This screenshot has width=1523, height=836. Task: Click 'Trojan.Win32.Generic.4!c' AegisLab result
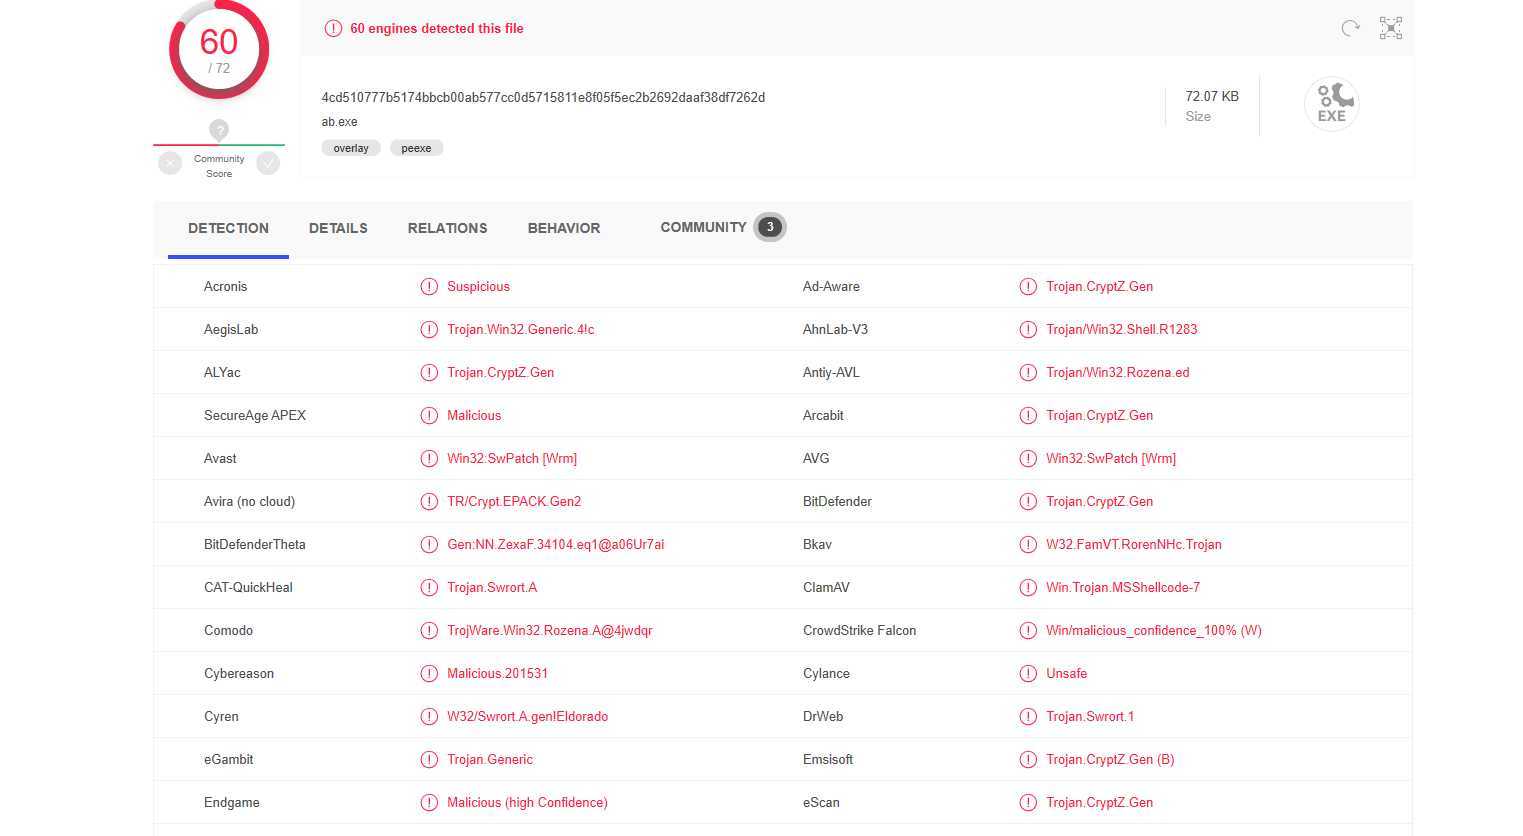click(x=520, y=329)
